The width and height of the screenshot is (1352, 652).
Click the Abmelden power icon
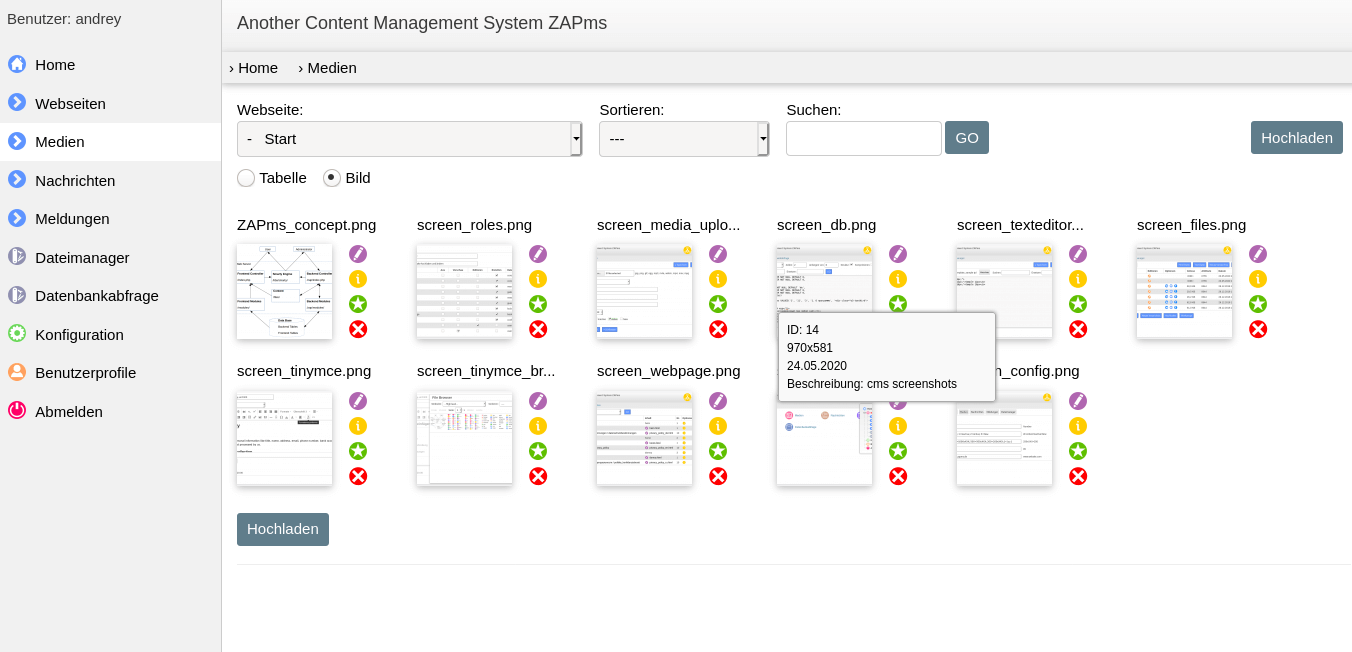coord(17,410)
